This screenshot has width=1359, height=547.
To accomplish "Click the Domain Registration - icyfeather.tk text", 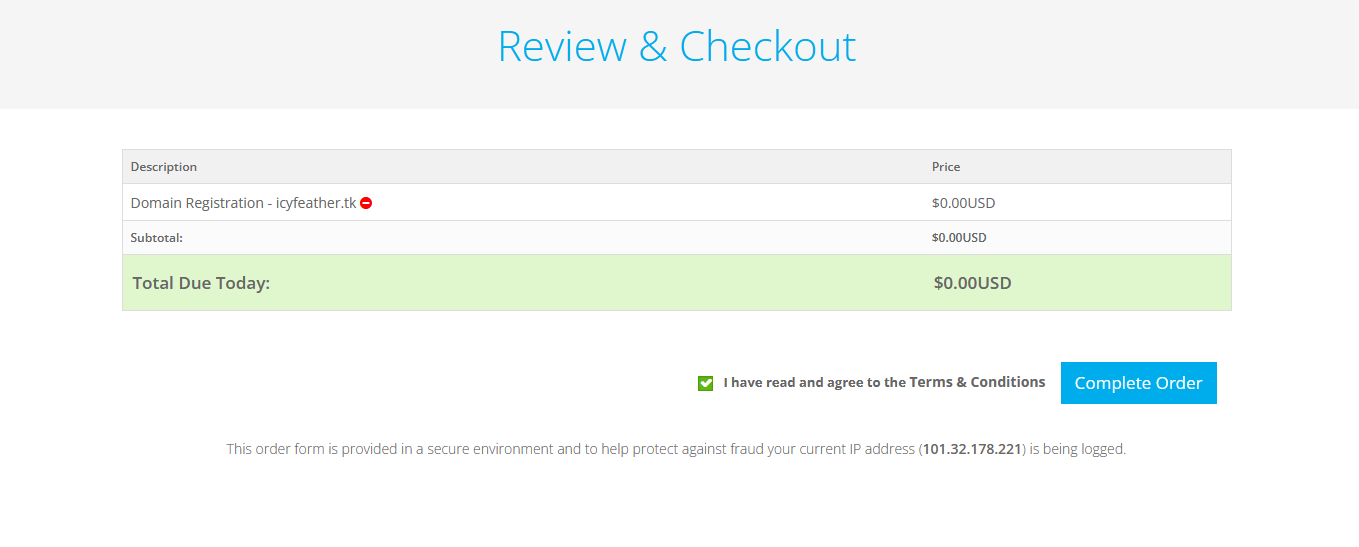I will point(243,203).
